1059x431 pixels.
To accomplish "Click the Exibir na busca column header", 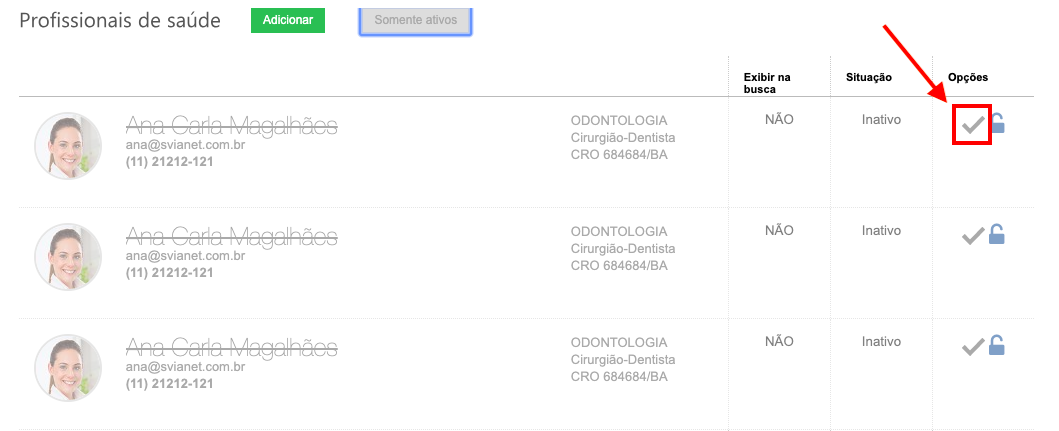I will pyautogui.click(x=767, y=83).
